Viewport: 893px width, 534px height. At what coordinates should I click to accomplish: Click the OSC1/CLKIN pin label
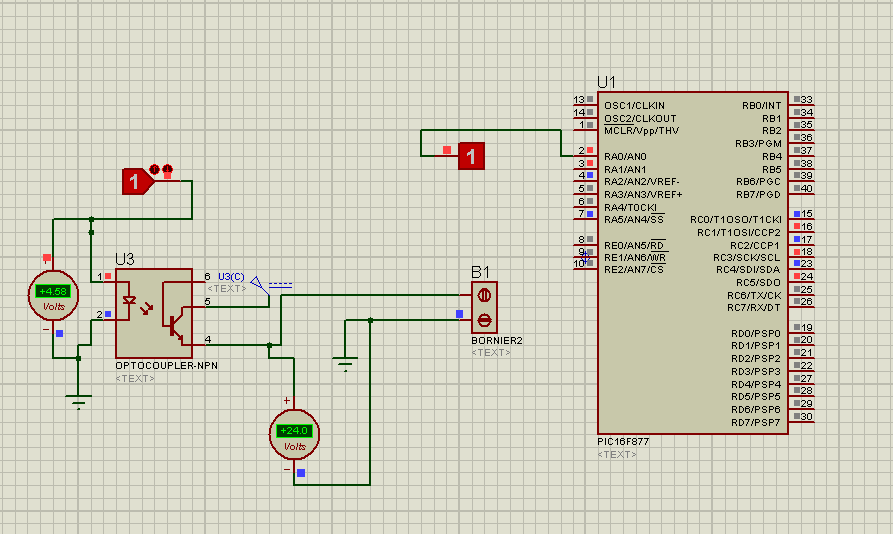[634, 105]
